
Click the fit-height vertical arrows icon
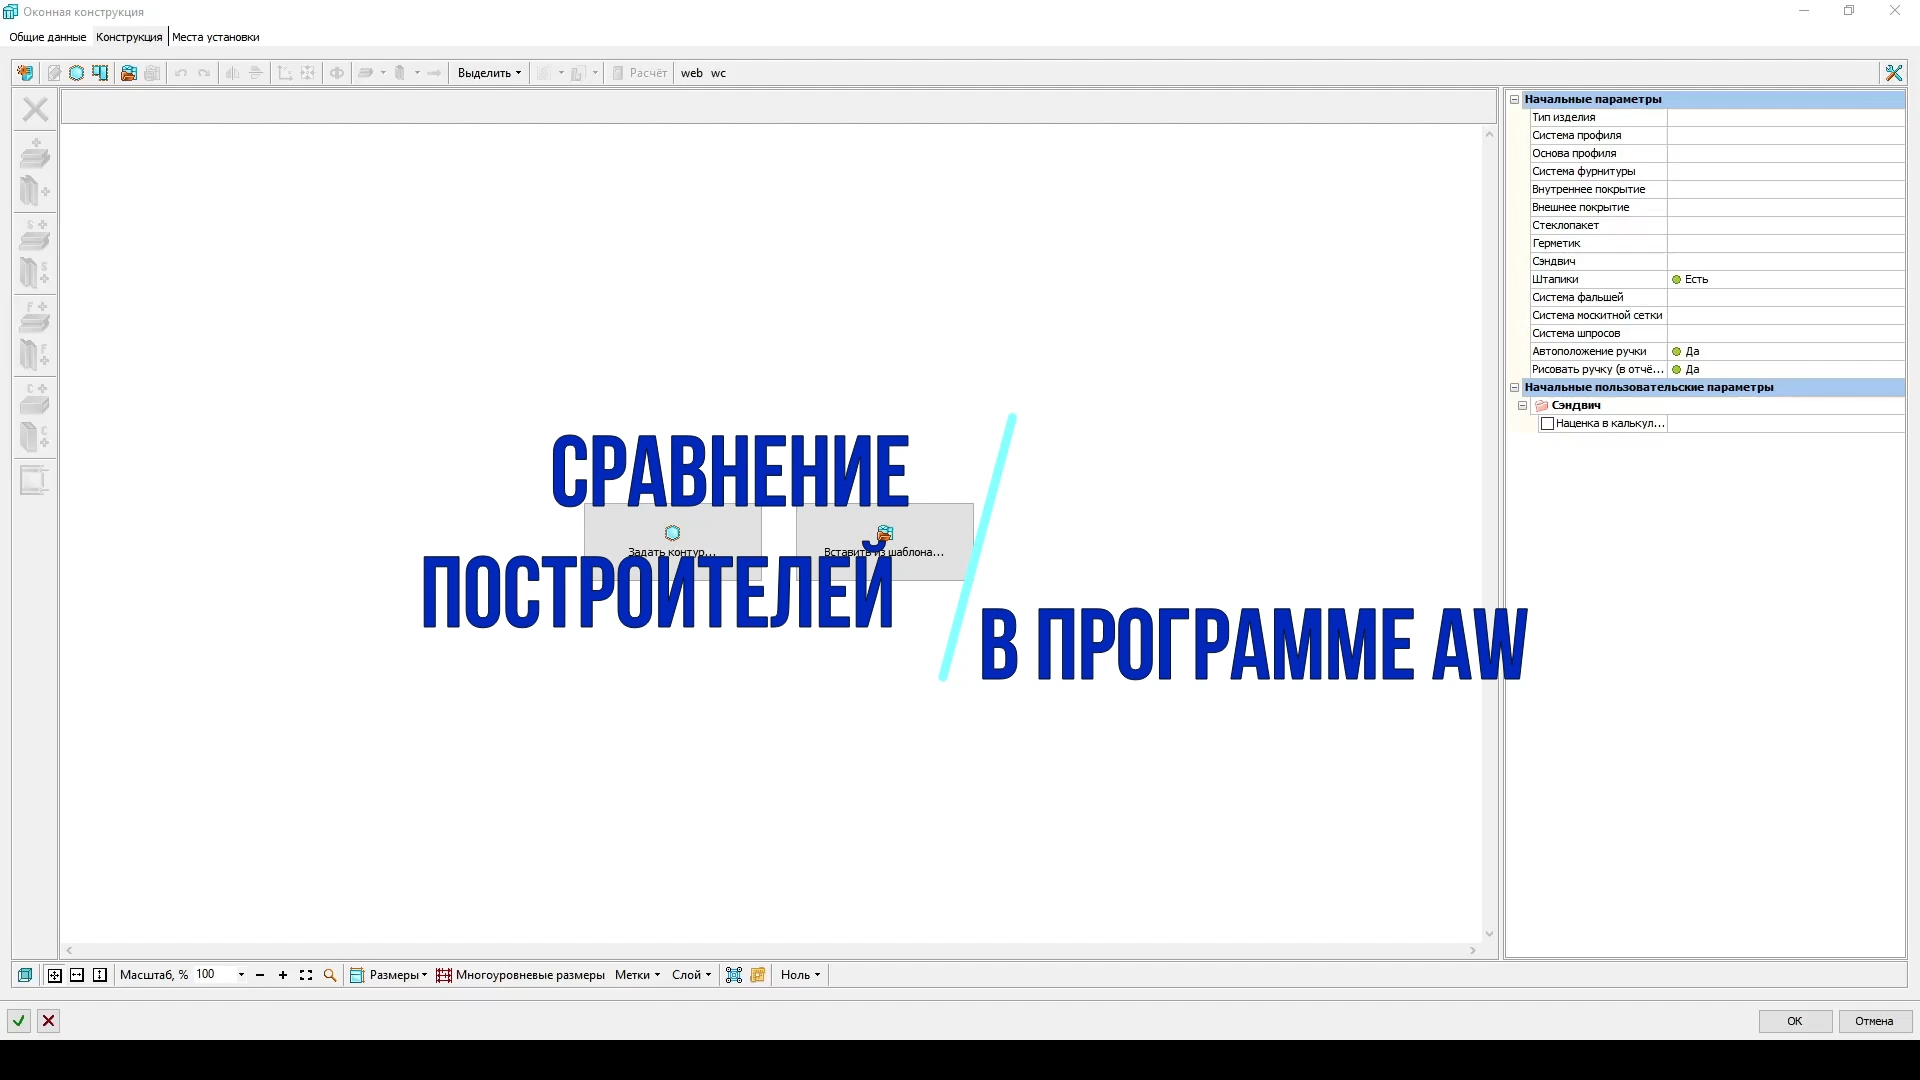[100, 975]
